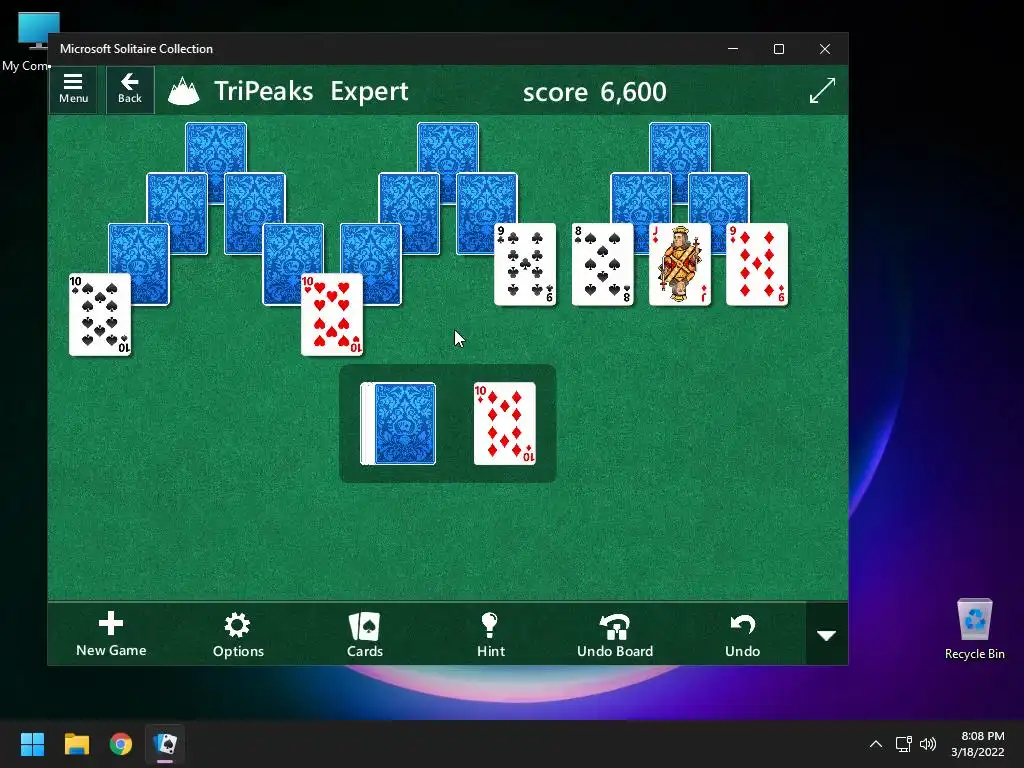Toggle full screen with diagonal arrows icon
1024x768 pixels.
[822, 90]
